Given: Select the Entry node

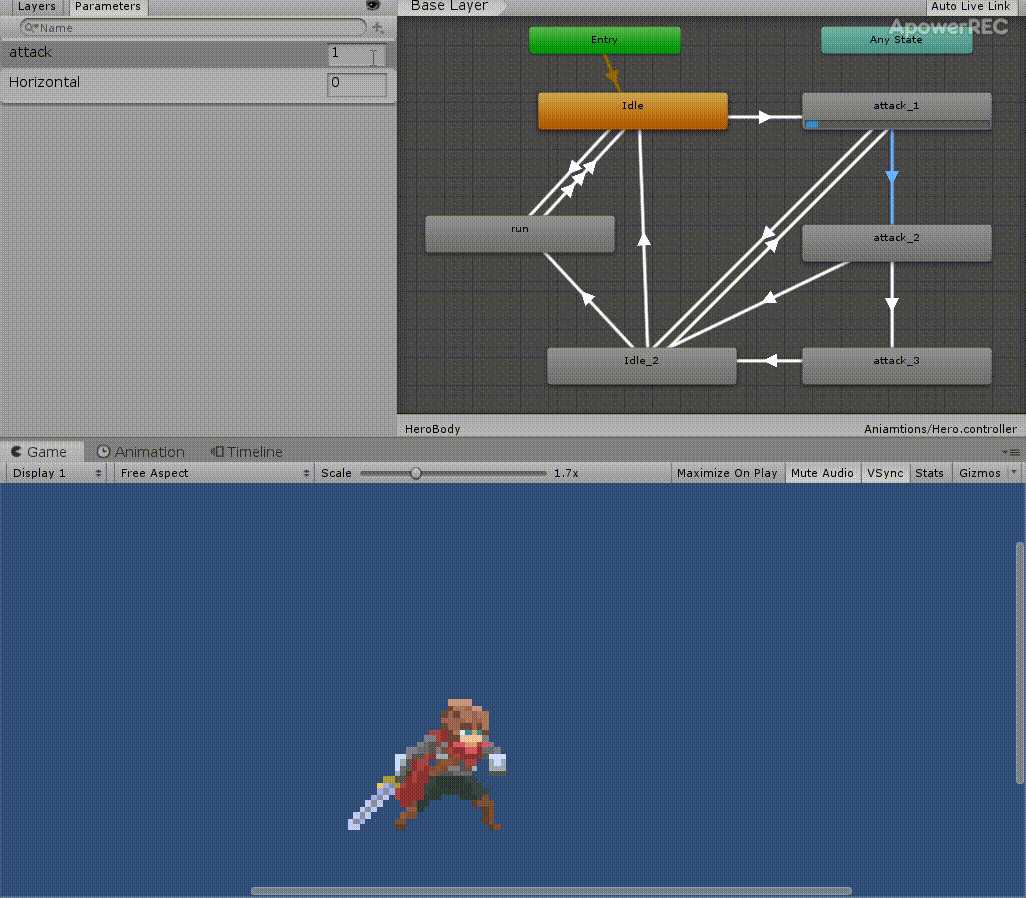Looking at the screenshot, I should pyautogui.click(x=605, y=40).
